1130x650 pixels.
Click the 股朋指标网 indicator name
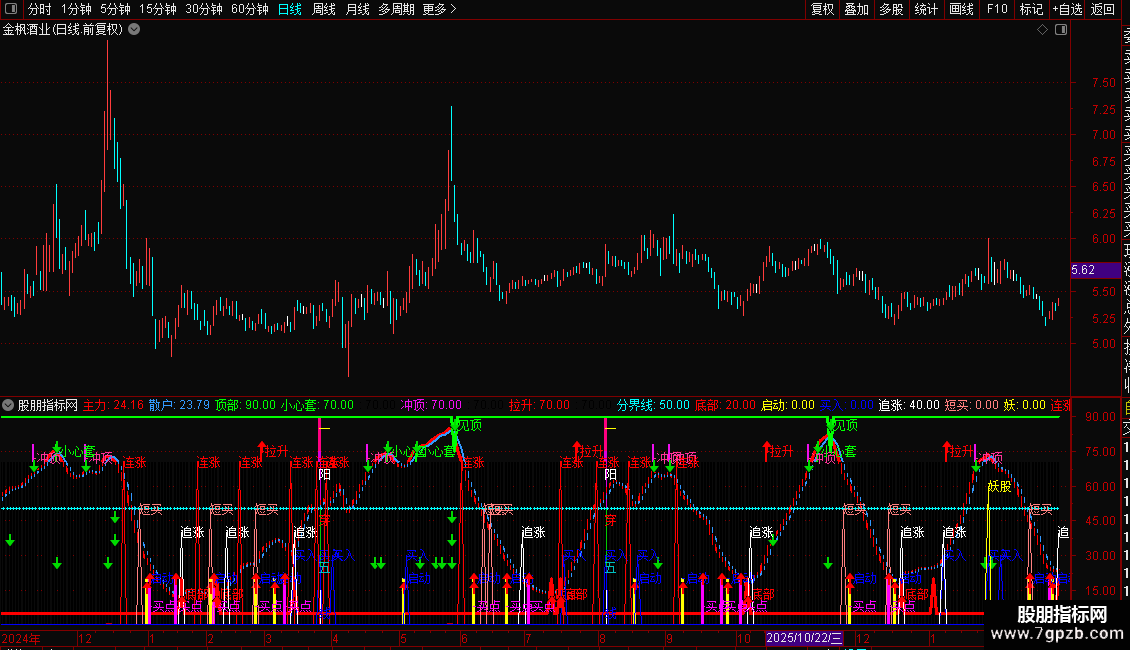point(48,405)
